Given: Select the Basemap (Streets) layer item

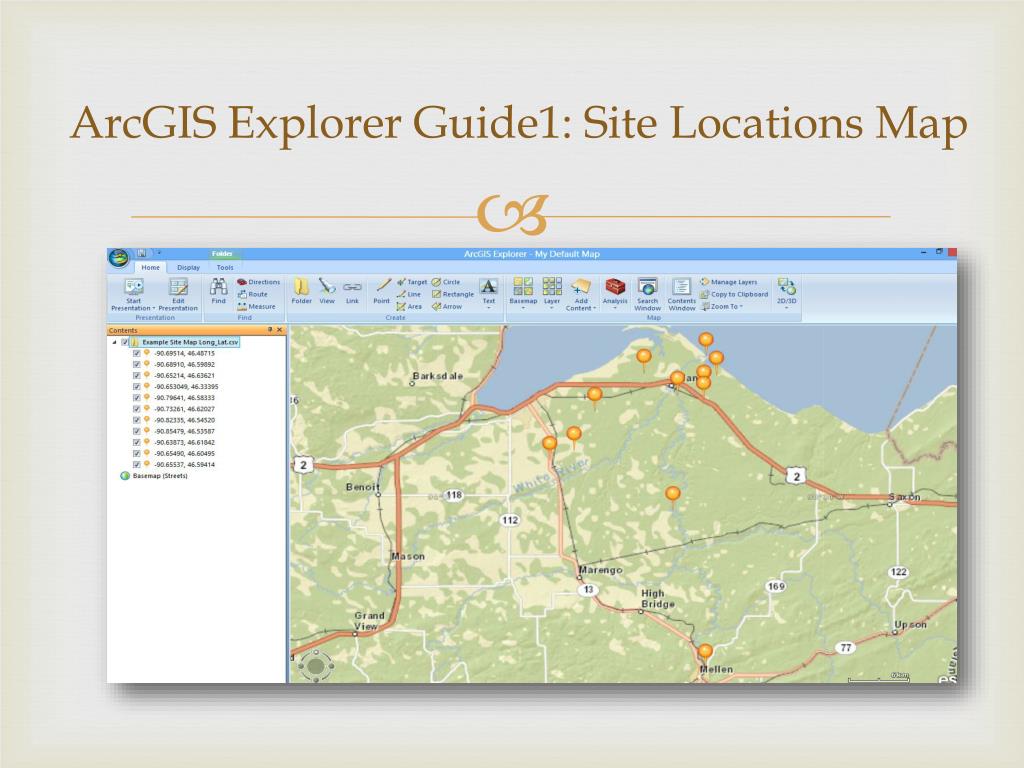Looking at the screenshot, I should click(160, 475).
